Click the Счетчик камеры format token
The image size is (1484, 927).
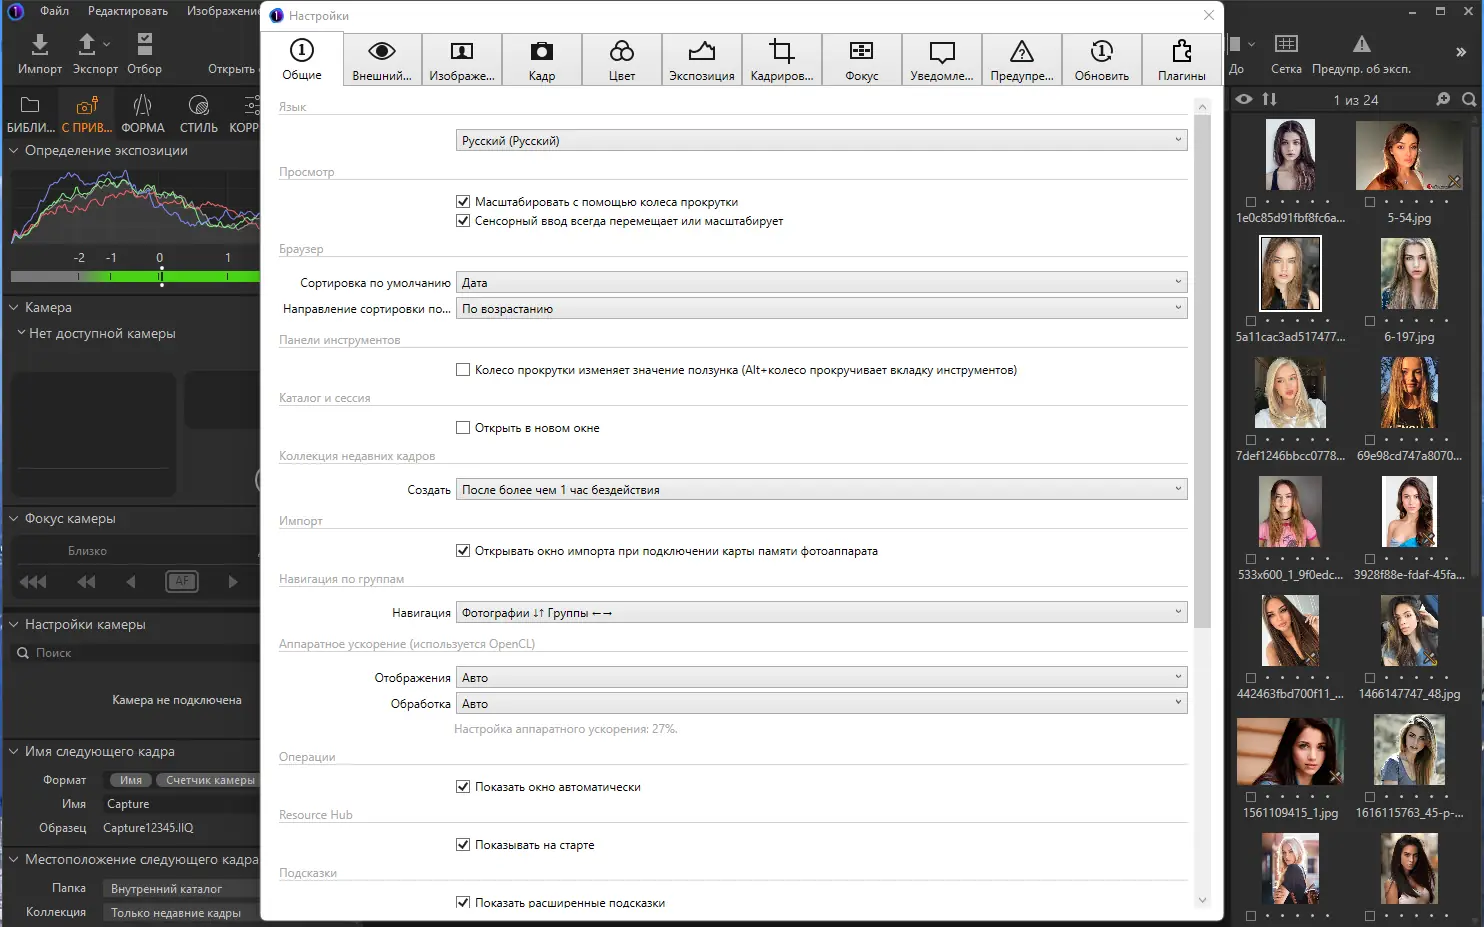[x=208, y=780]
